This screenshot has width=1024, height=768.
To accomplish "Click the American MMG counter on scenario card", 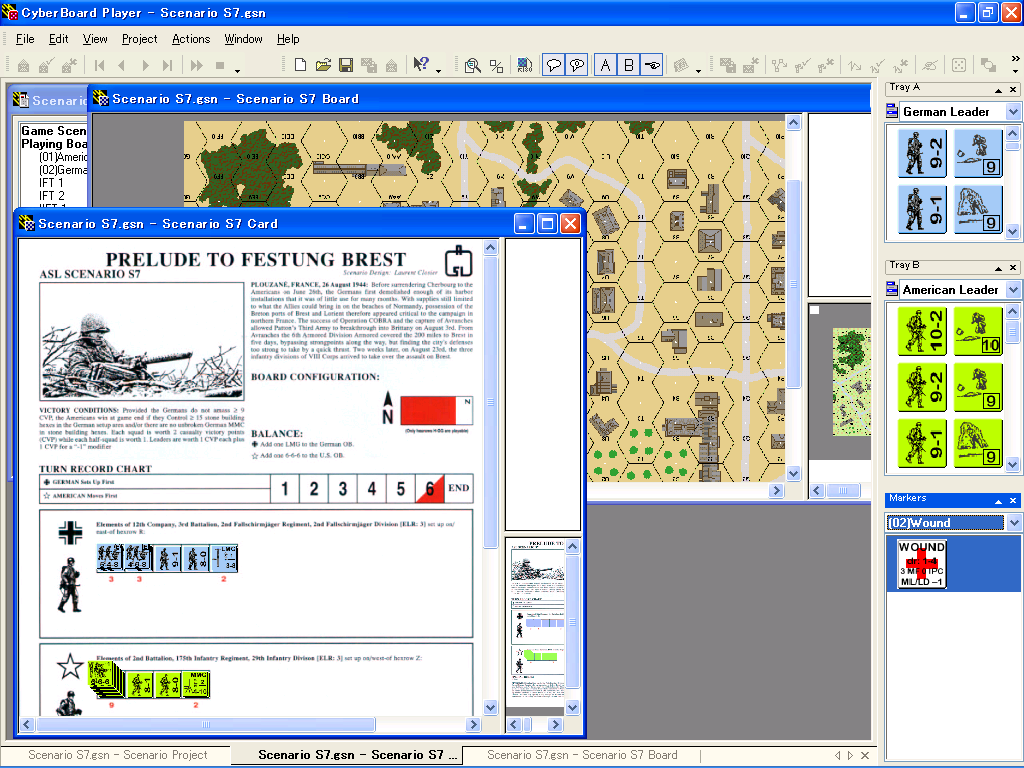I will pos(196,684).
